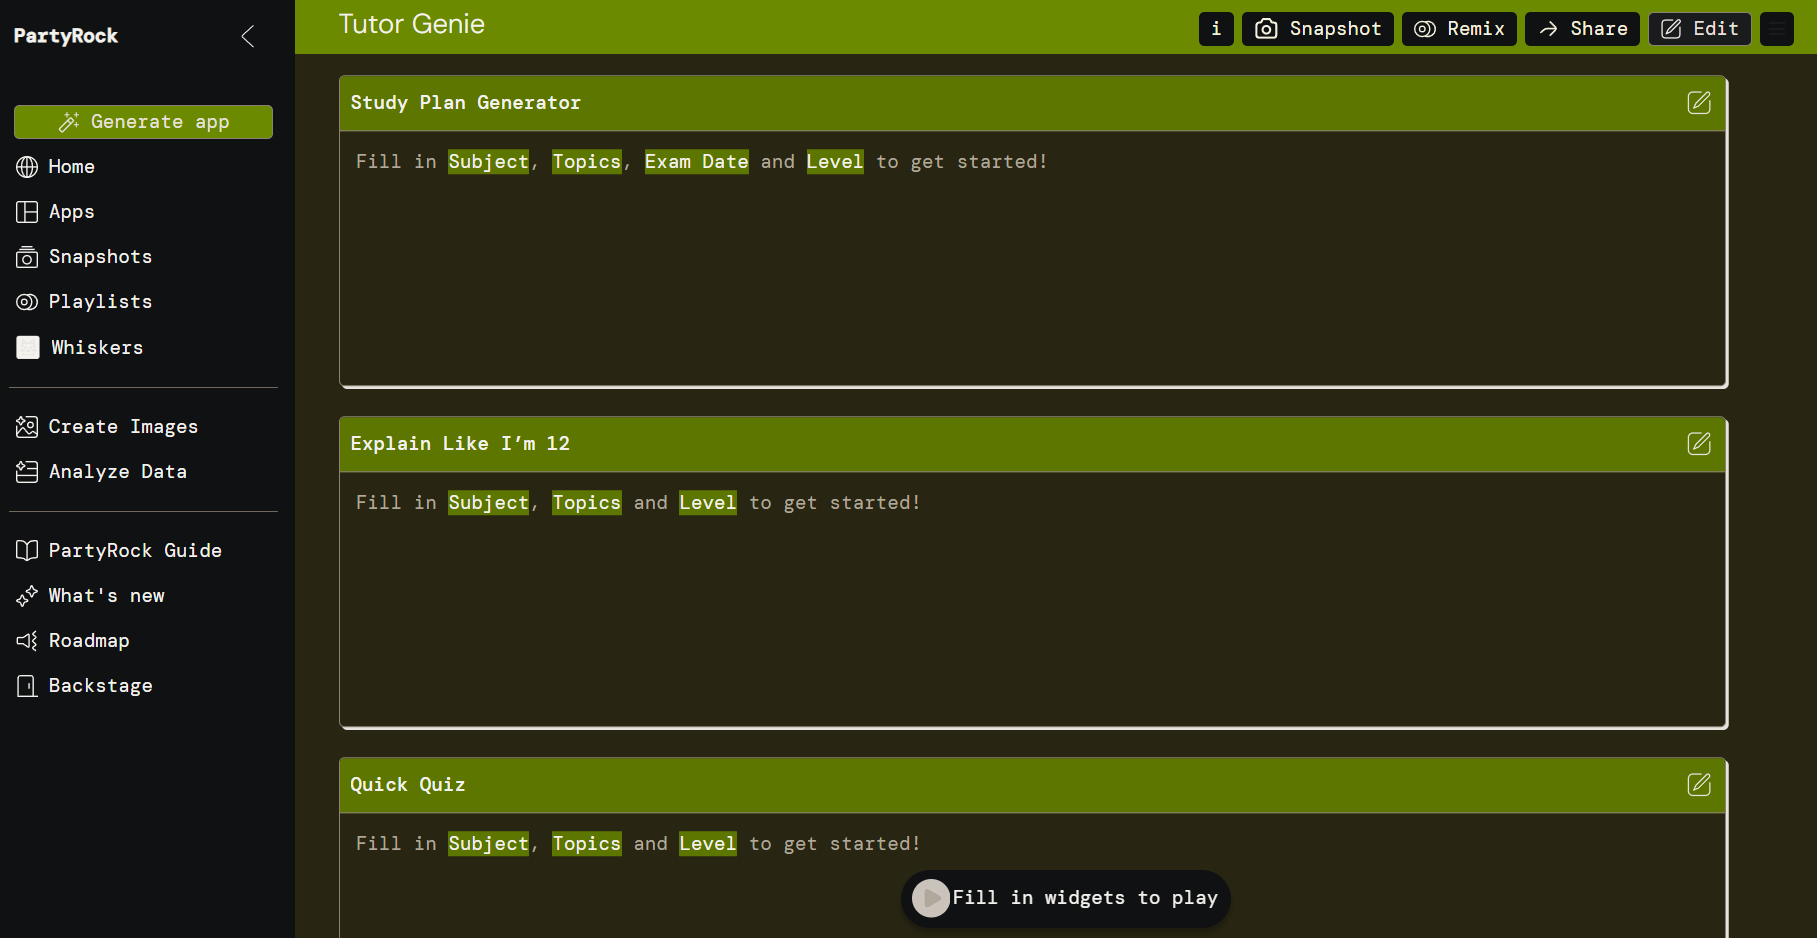Click Level tag in Study Plan Generator
The height and width of the screenshot is (938, 1817).
(835, 162)
